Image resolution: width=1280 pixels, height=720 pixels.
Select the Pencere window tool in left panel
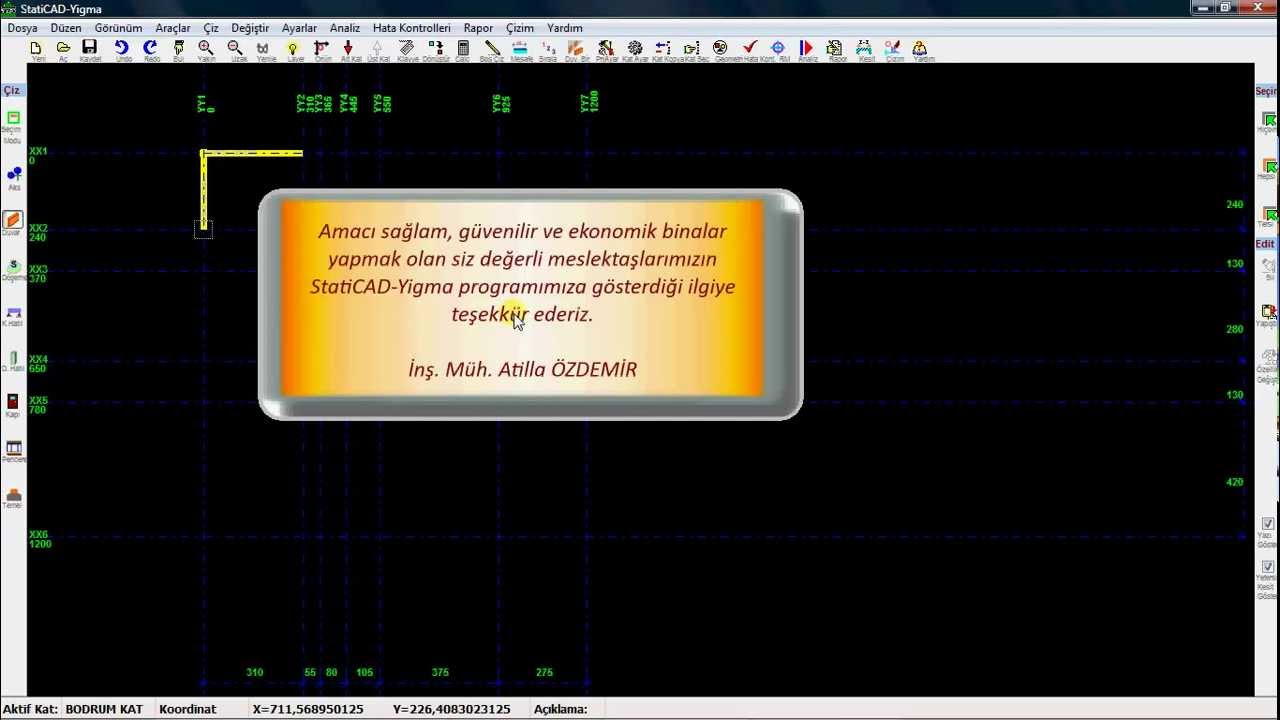(13, 451)
